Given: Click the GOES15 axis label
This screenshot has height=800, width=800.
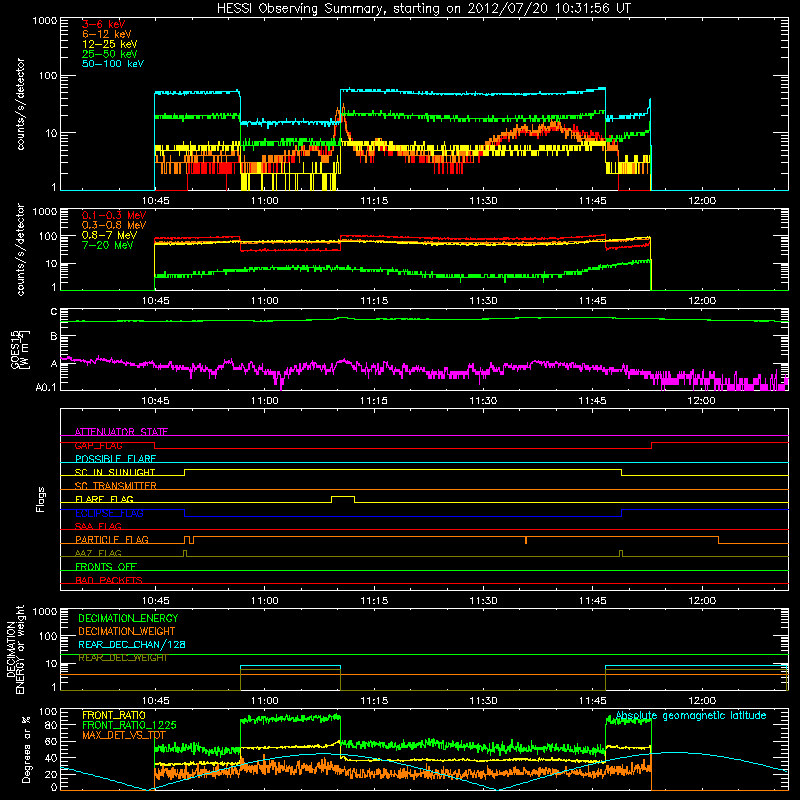Looking at the screenshot, I should click(x=19, y=349).
